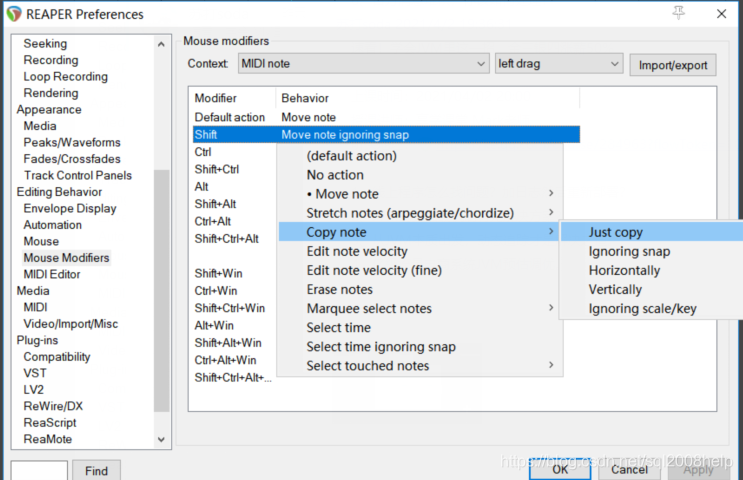Open the left drag dropdown
This screenshot has width=743, height=480.
click(x=559, y=63)
